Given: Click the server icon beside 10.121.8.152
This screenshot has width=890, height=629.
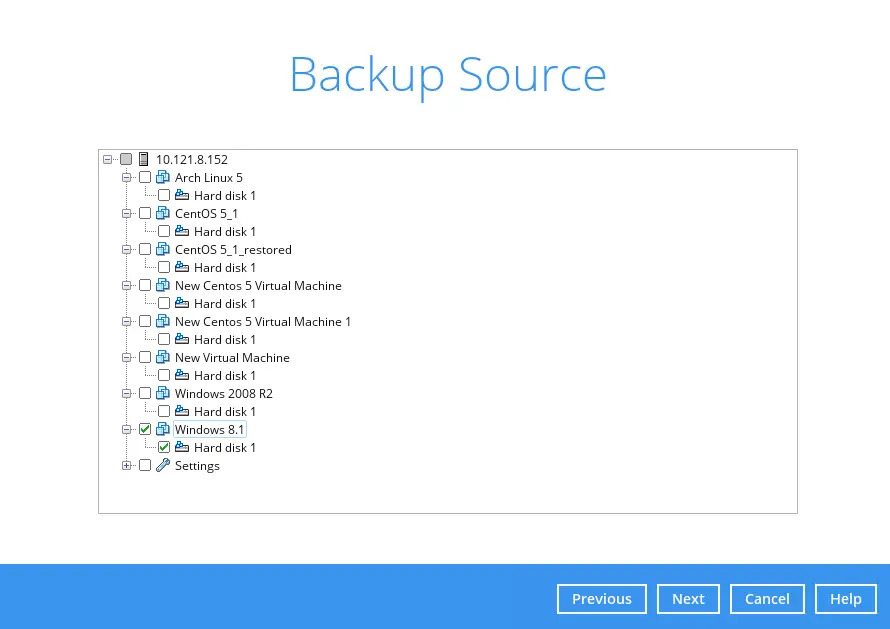Looking at the screenshot, I should tap(144, 159).
